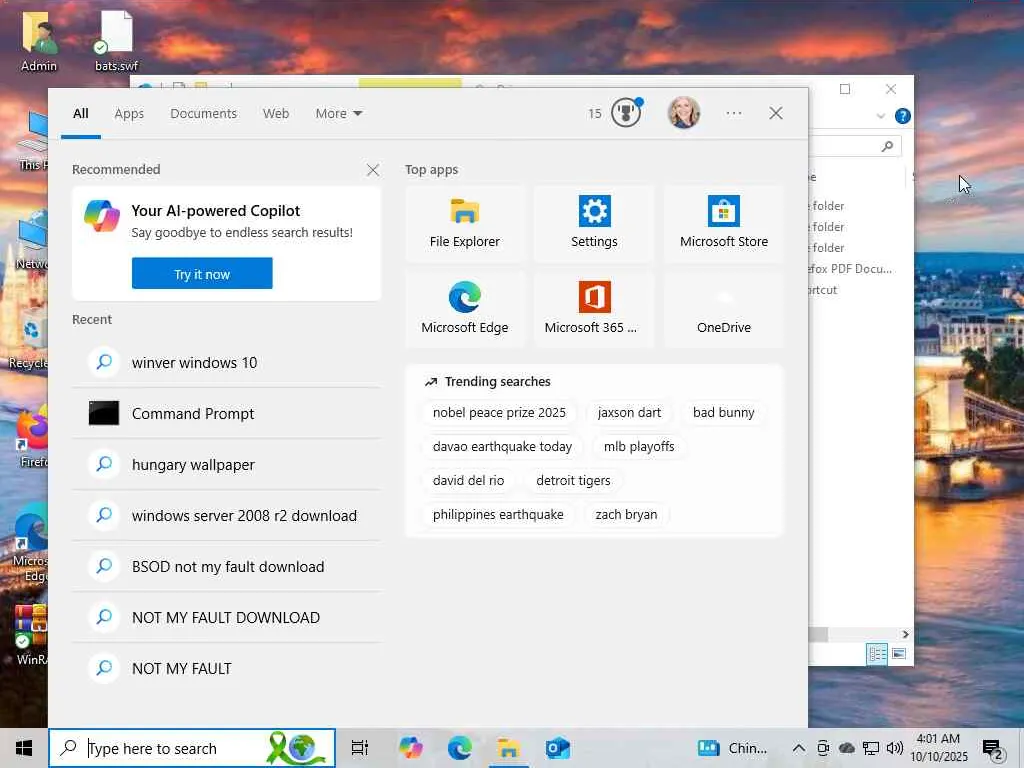The image size is (1024, 768).
Task: Search 'windows server 2008 r2 download'
Action: pyautogui.click(x=226, y=515)
